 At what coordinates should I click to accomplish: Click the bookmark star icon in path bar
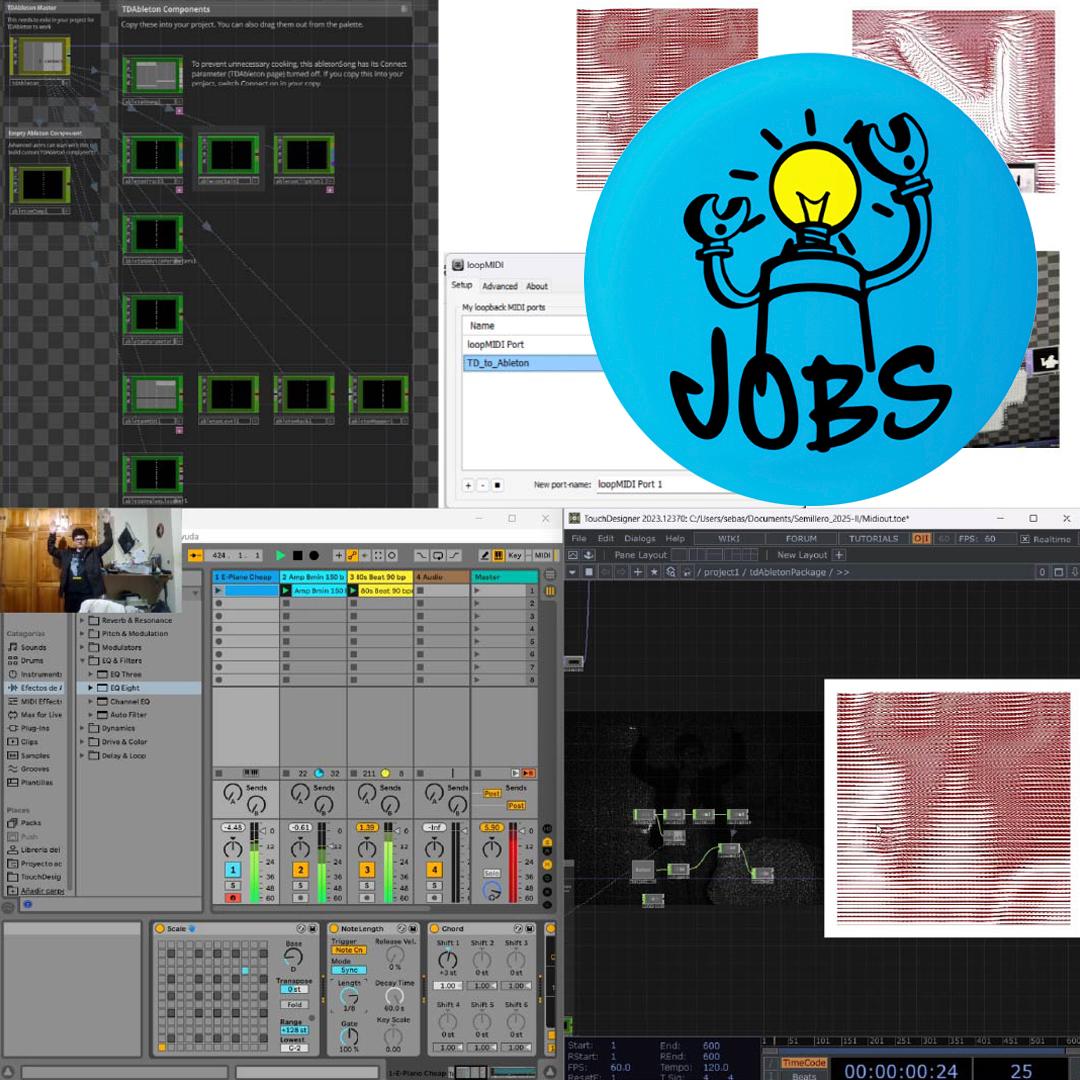coord(654,572)
